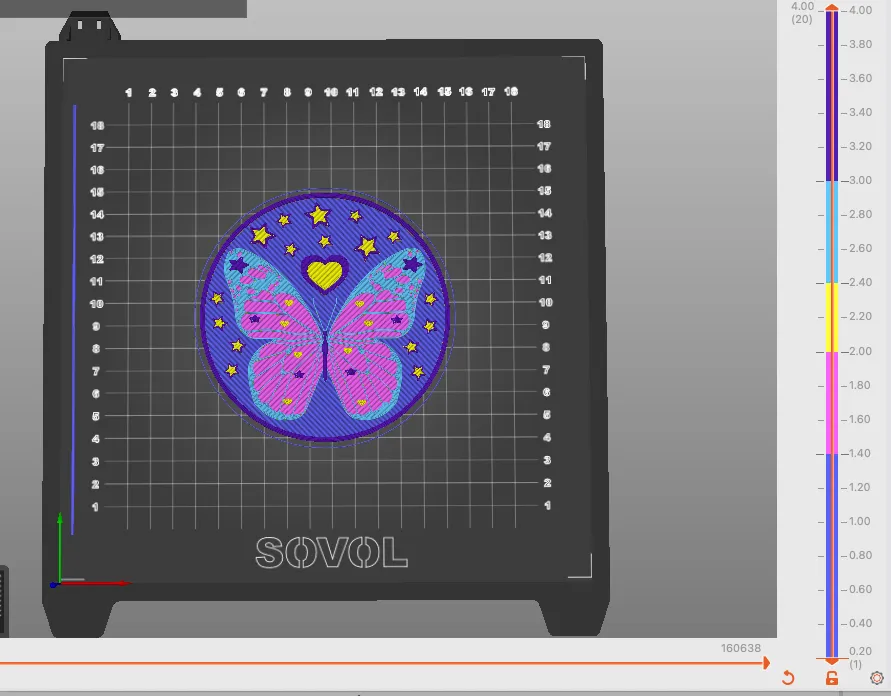Toggle the orange unlocked padlock icon
891x696 pixels.
831,678
